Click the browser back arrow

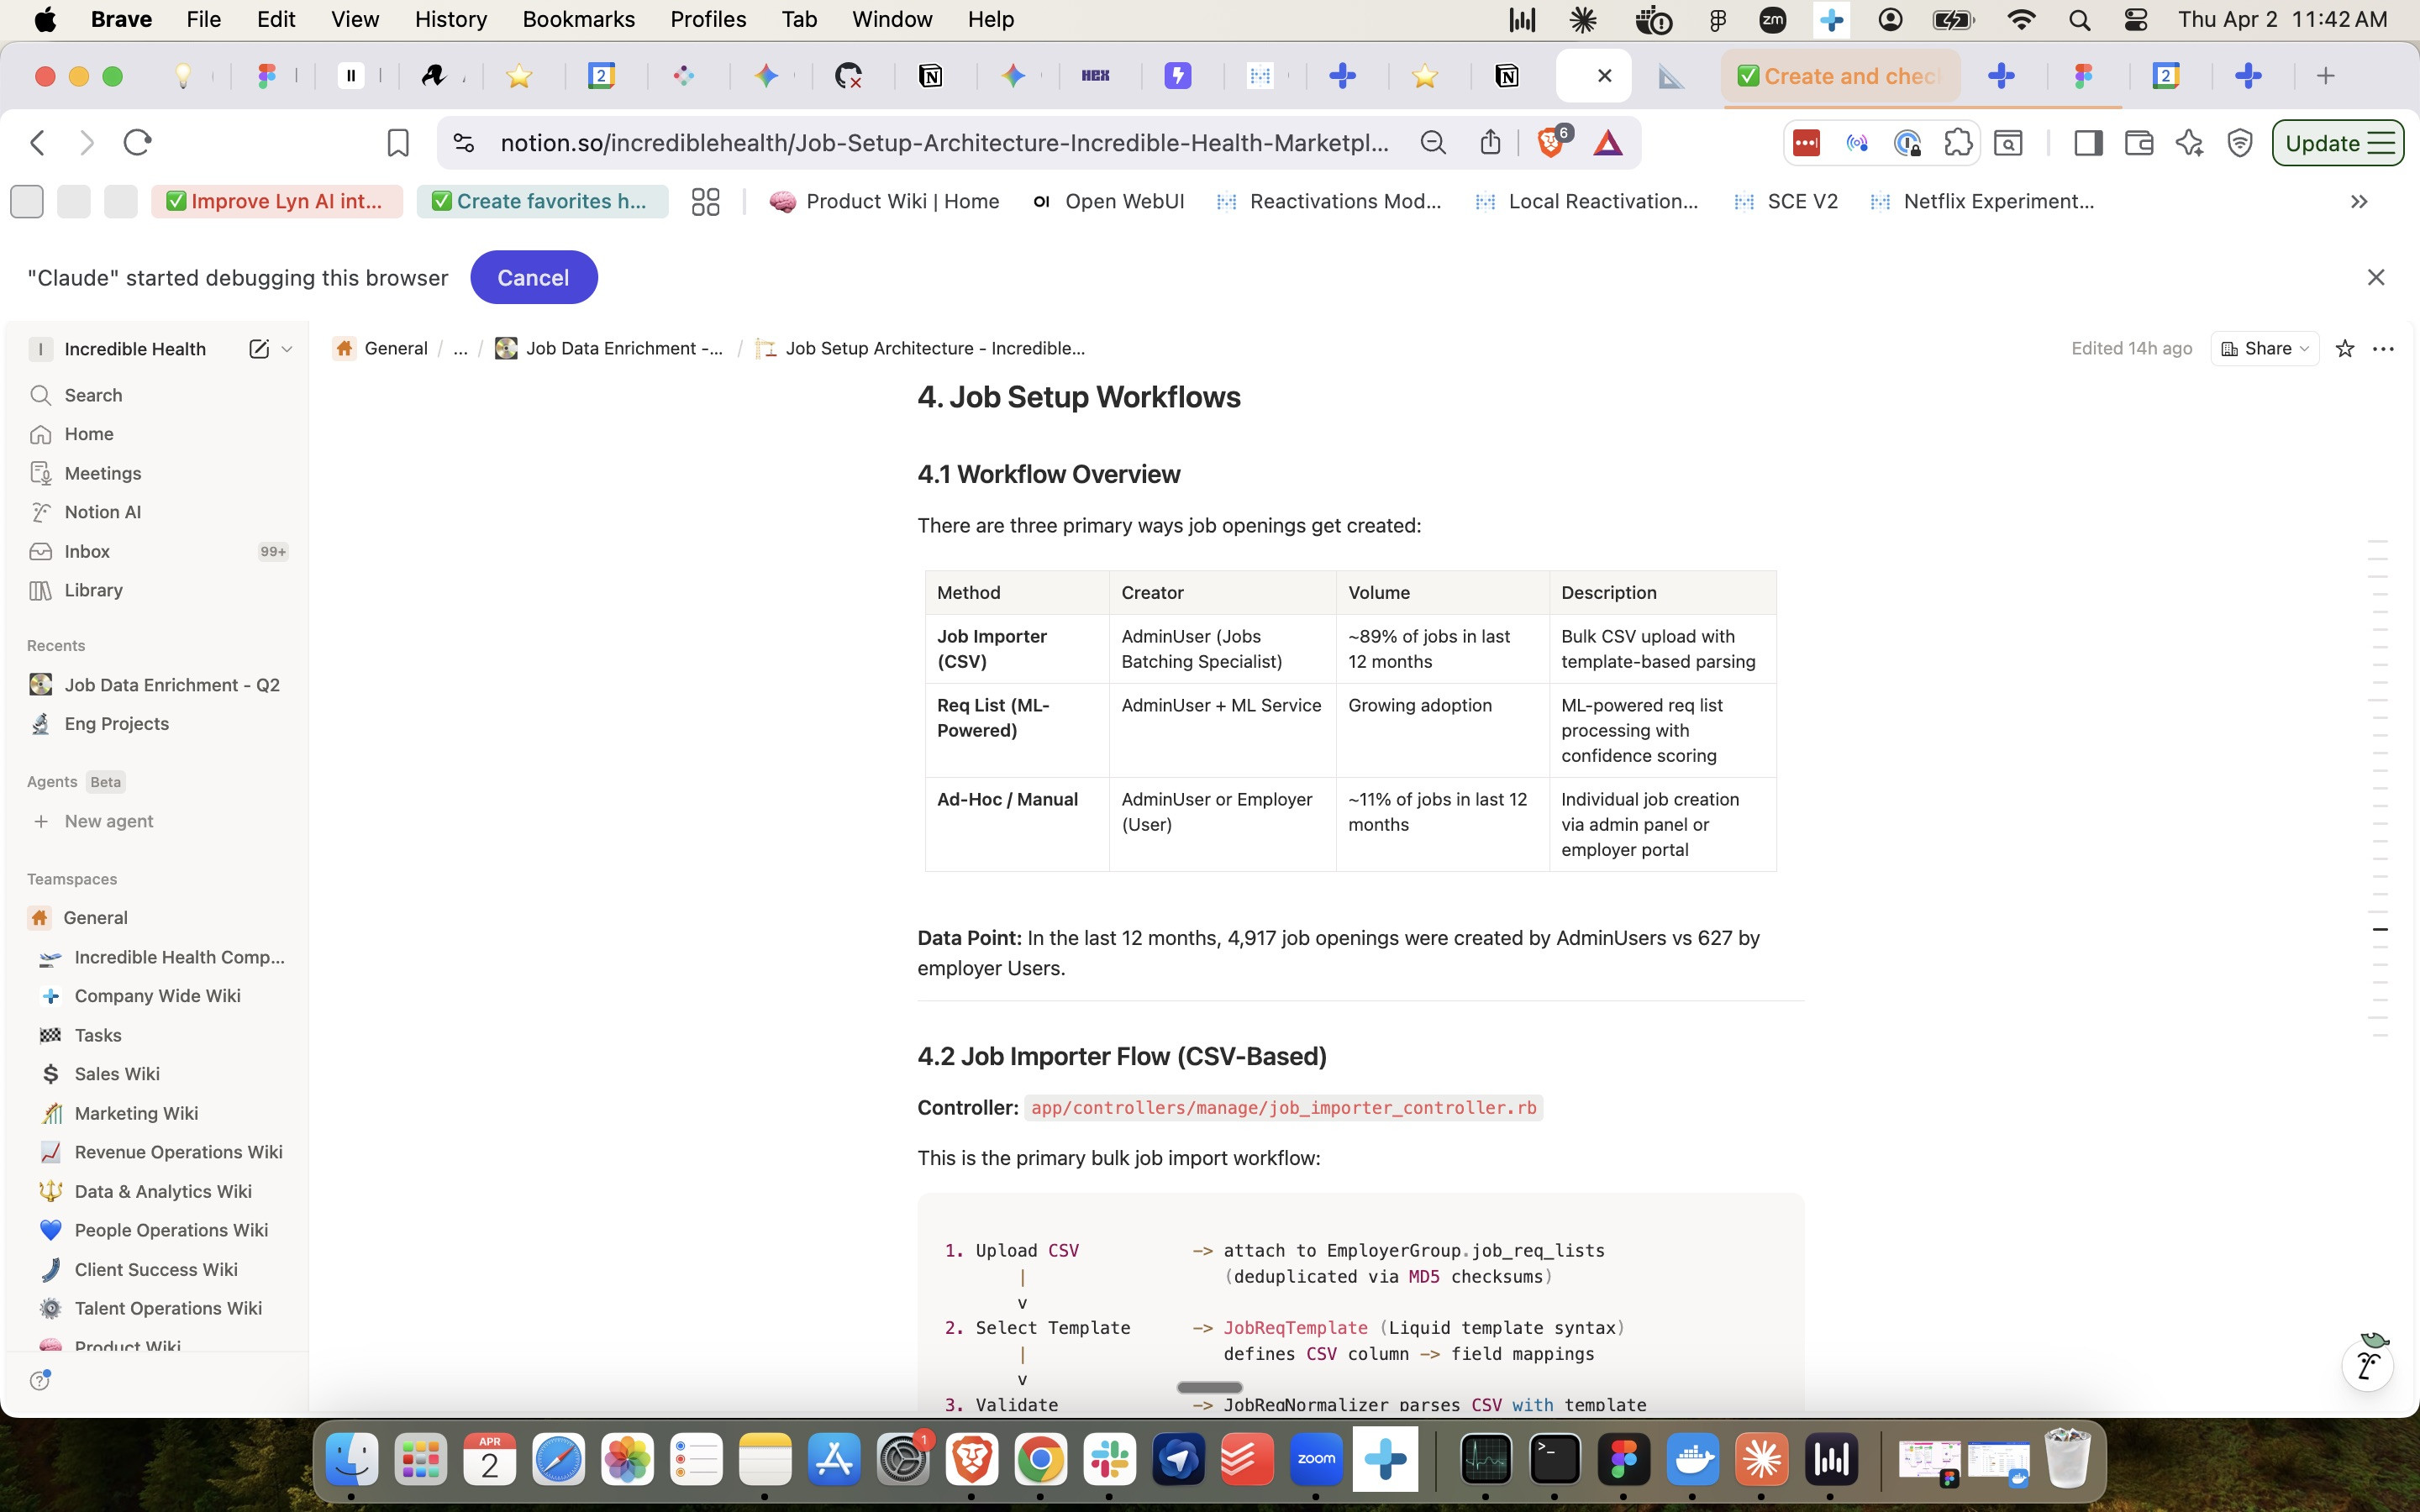[x=38, y=143]
